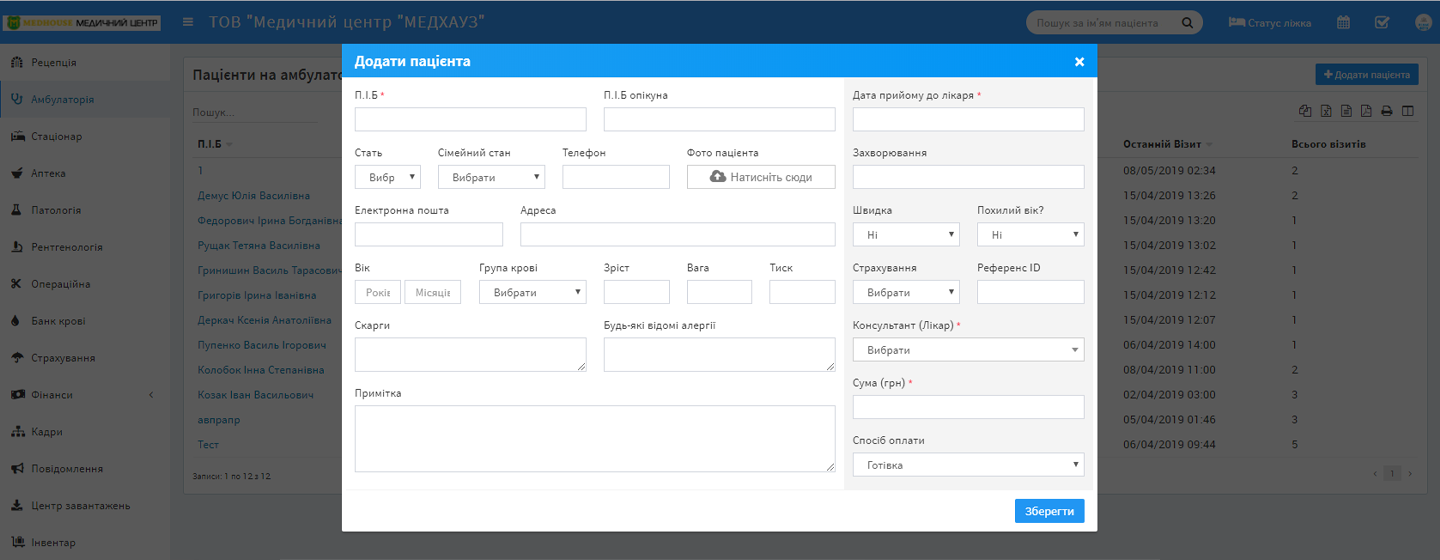
Task: Click the Страхування umbrella icon
Action: pyautogui.click(x=16, y=358)
